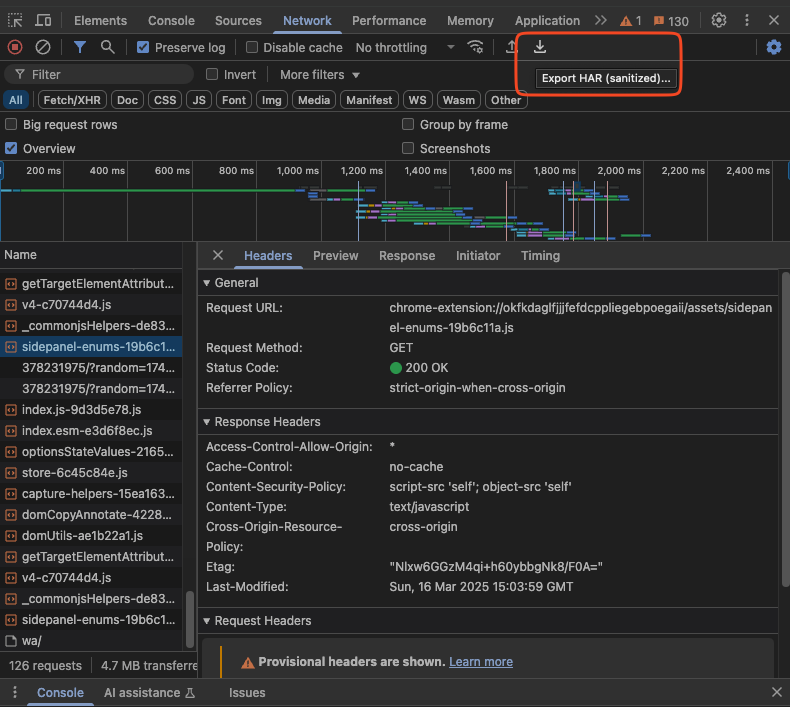Stop recording network log
The image size is (790, 707).
click(x=15, y=47)
